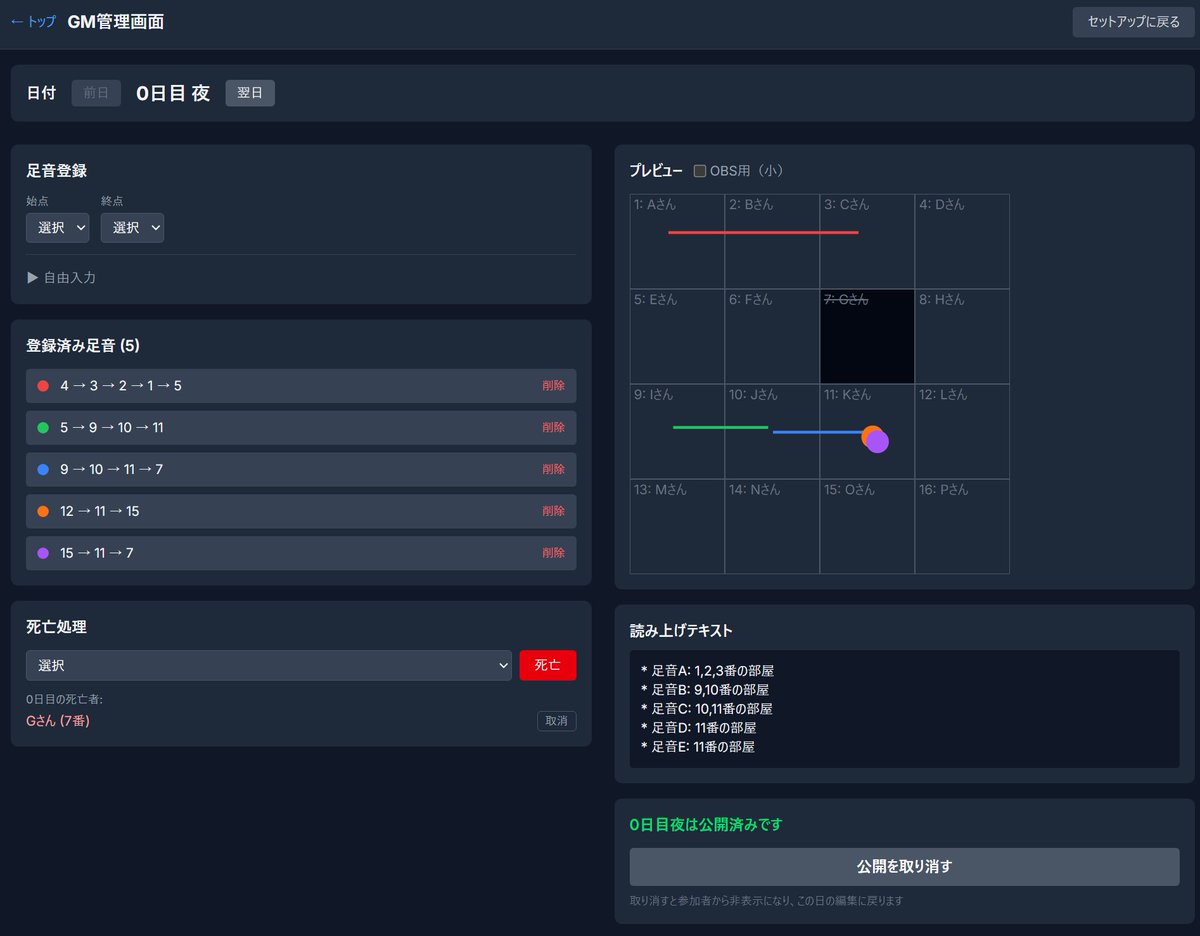Click the red 死亡 button
The image size is (1200, 936).
(x=548, y=665)
